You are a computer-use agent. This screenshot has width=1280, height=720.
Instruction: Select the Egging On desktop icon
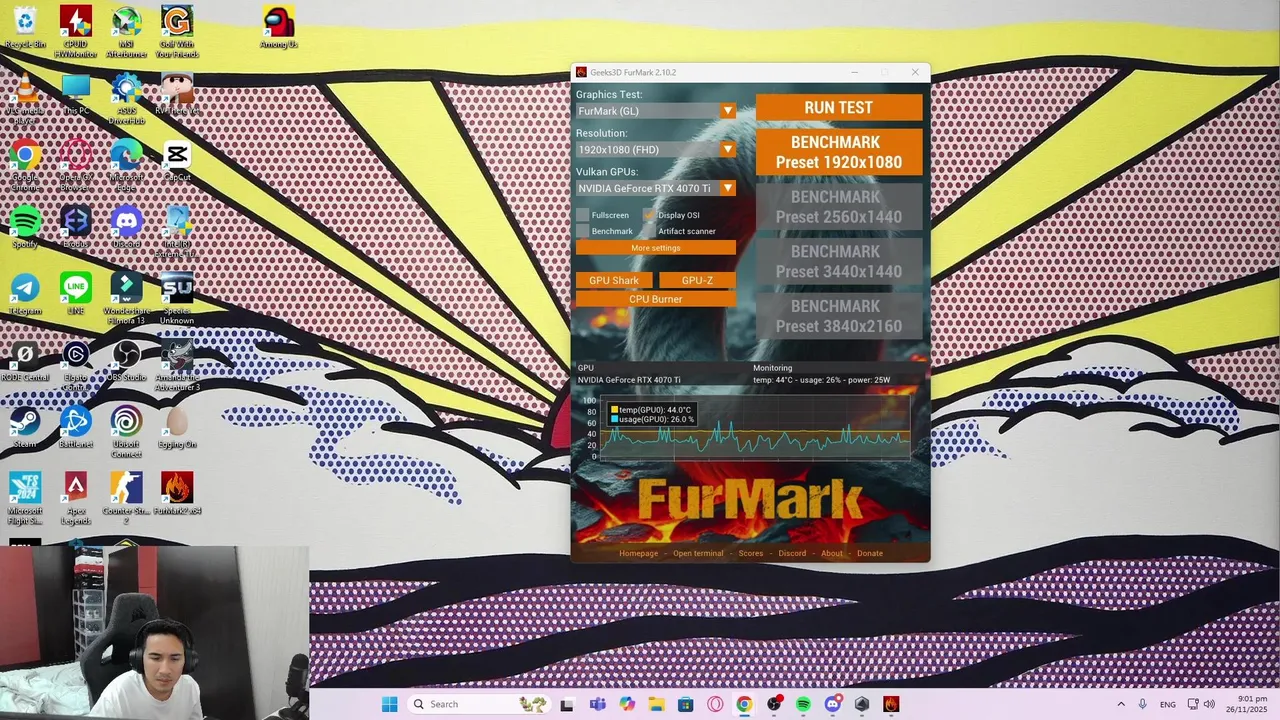click(x=177, y=428)
